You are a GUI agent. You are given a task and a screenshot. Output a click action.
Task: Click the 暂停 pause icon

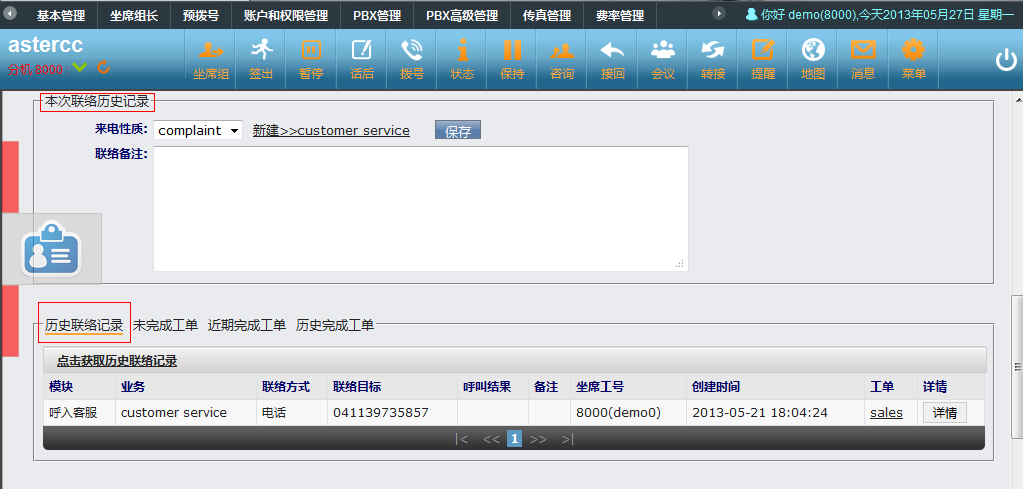311,59
